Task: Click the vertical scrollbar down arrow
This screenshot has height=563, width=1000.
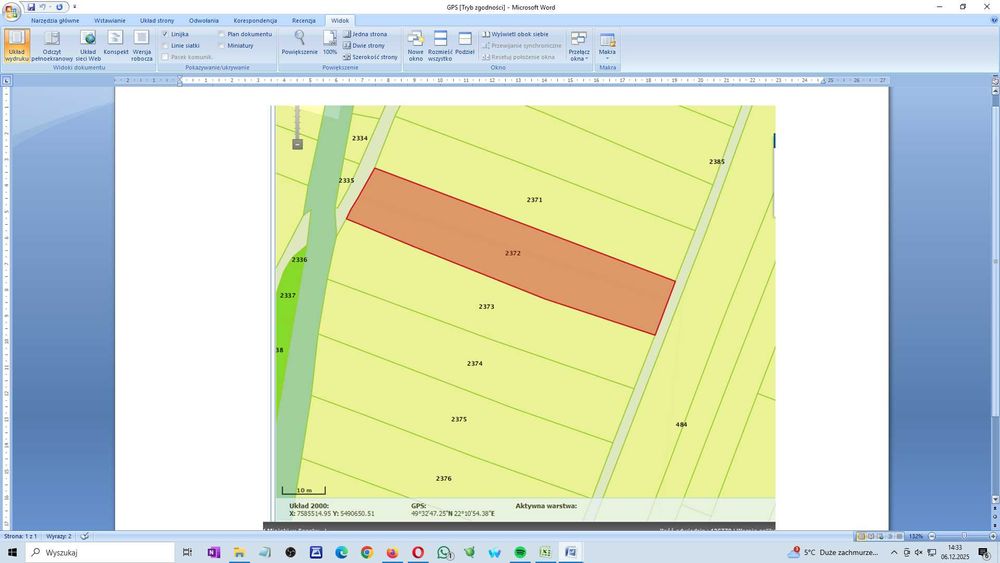Action: point(995,500)
